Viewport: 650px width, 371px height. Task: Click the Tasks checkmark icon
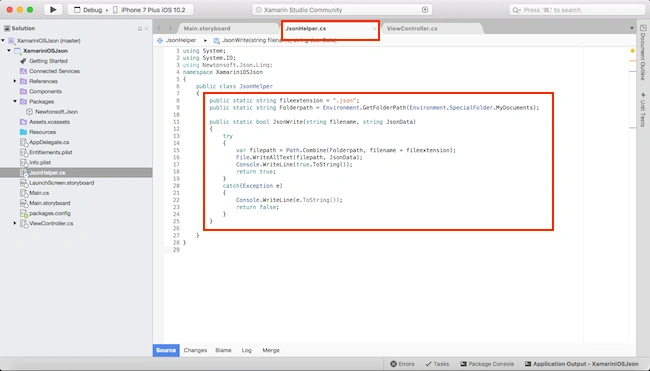tap(428, 364)
